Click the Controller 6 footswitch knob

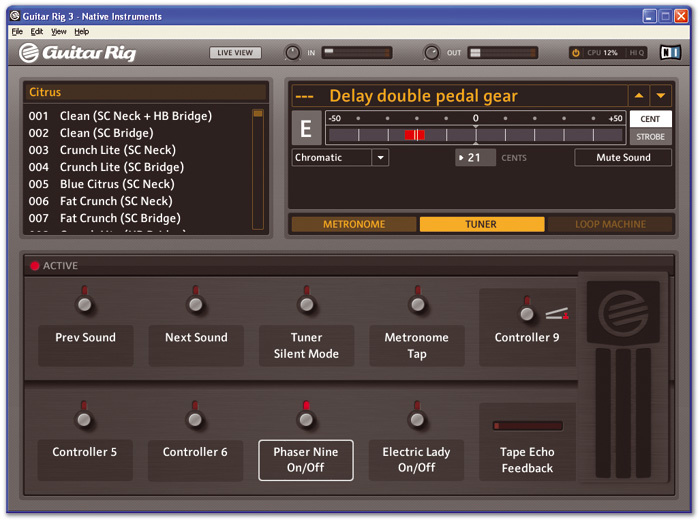pyautogui.click(x=195, y=419)
